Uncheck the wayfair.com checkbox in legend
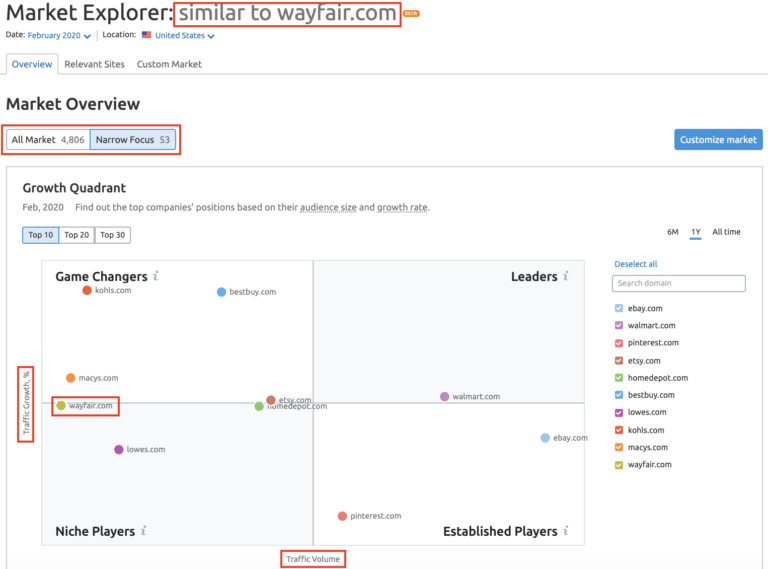This screenshot has width=768, height=569. point(619,465)
